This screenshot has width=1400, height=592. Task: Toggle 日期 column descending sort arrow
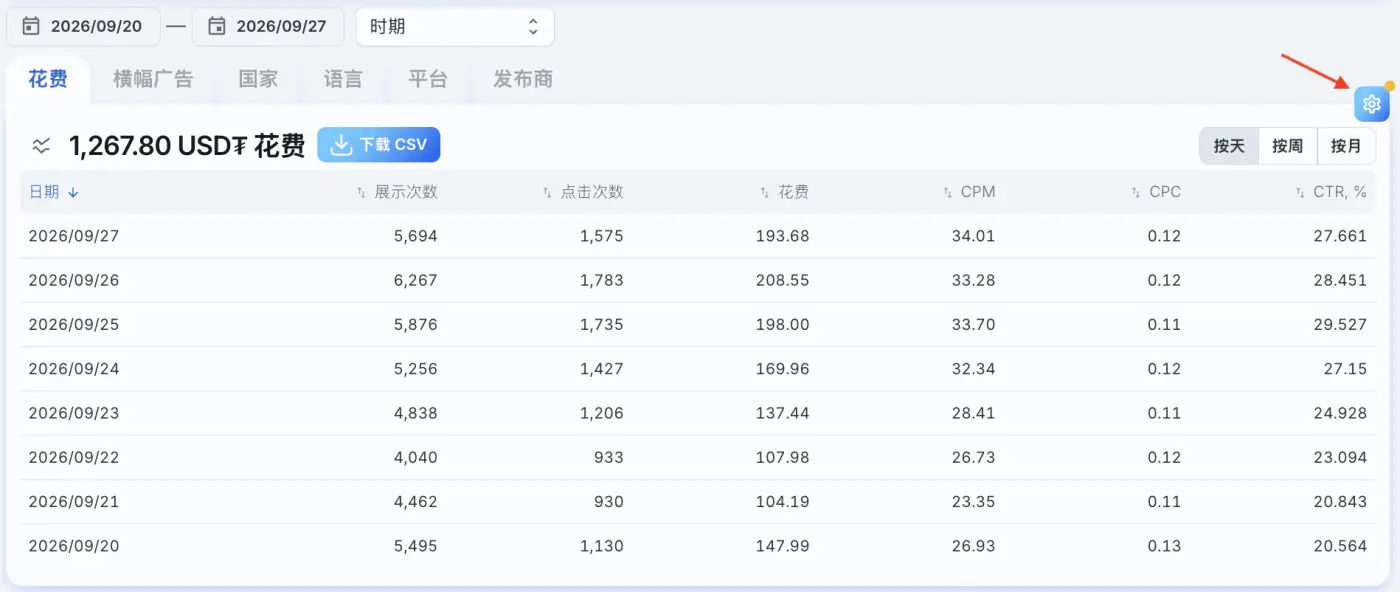pyautogui.click(x=73, y=192)
